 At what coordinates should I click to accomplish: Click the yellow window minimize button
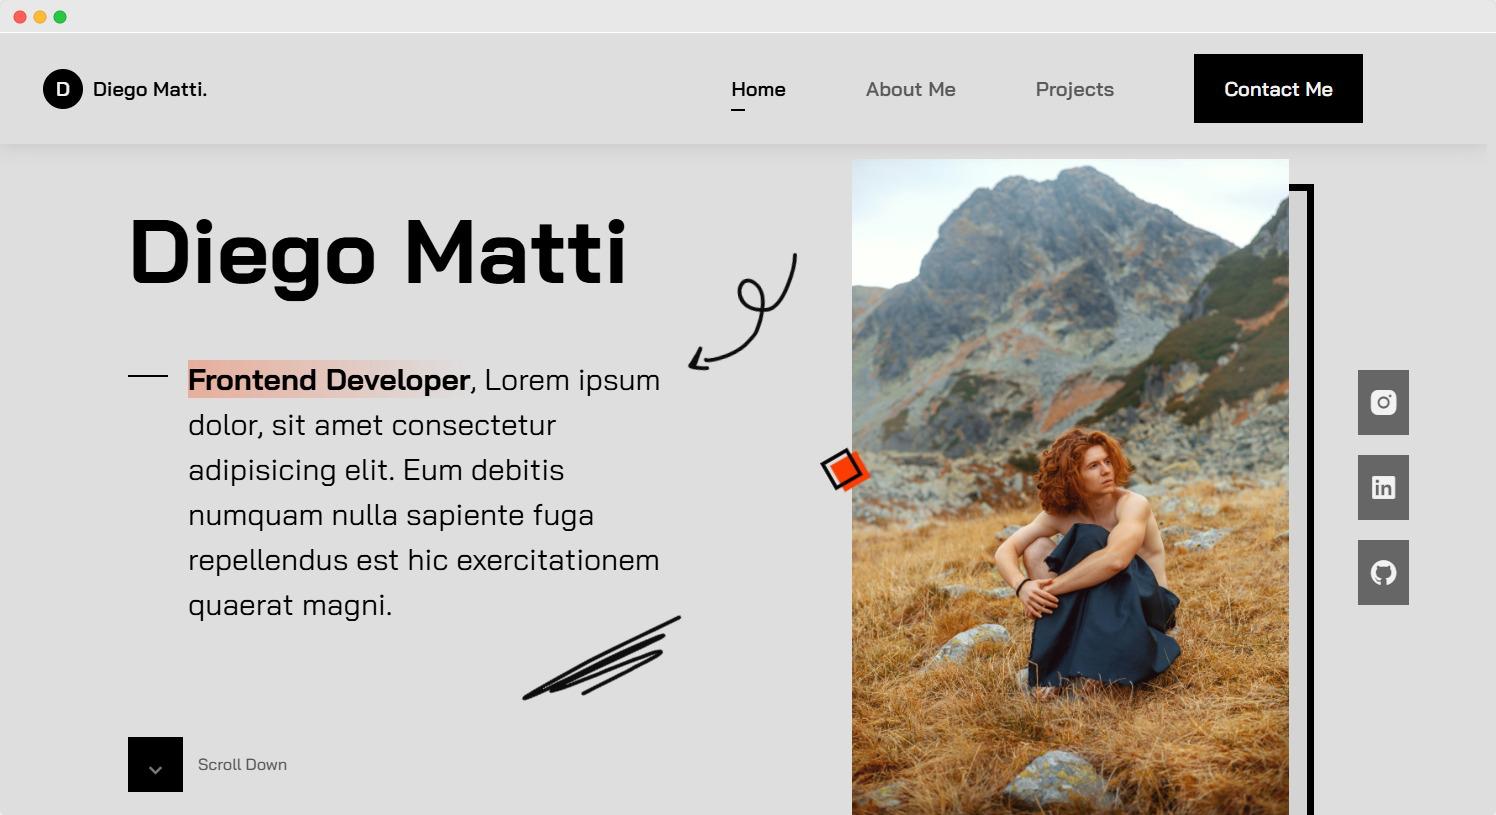[x=40, y=17]
